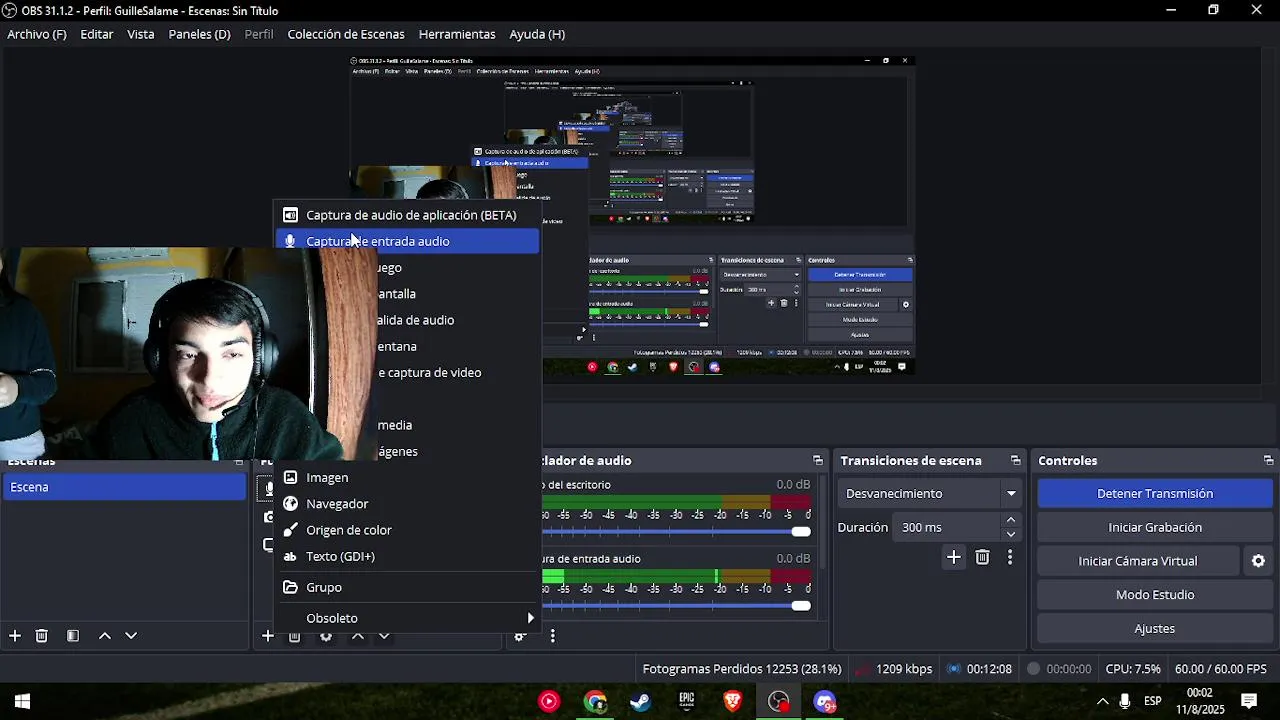Click the 00:12:08 streaming timer
This screenshot has width=1280, height=720.
coord(989,669)
